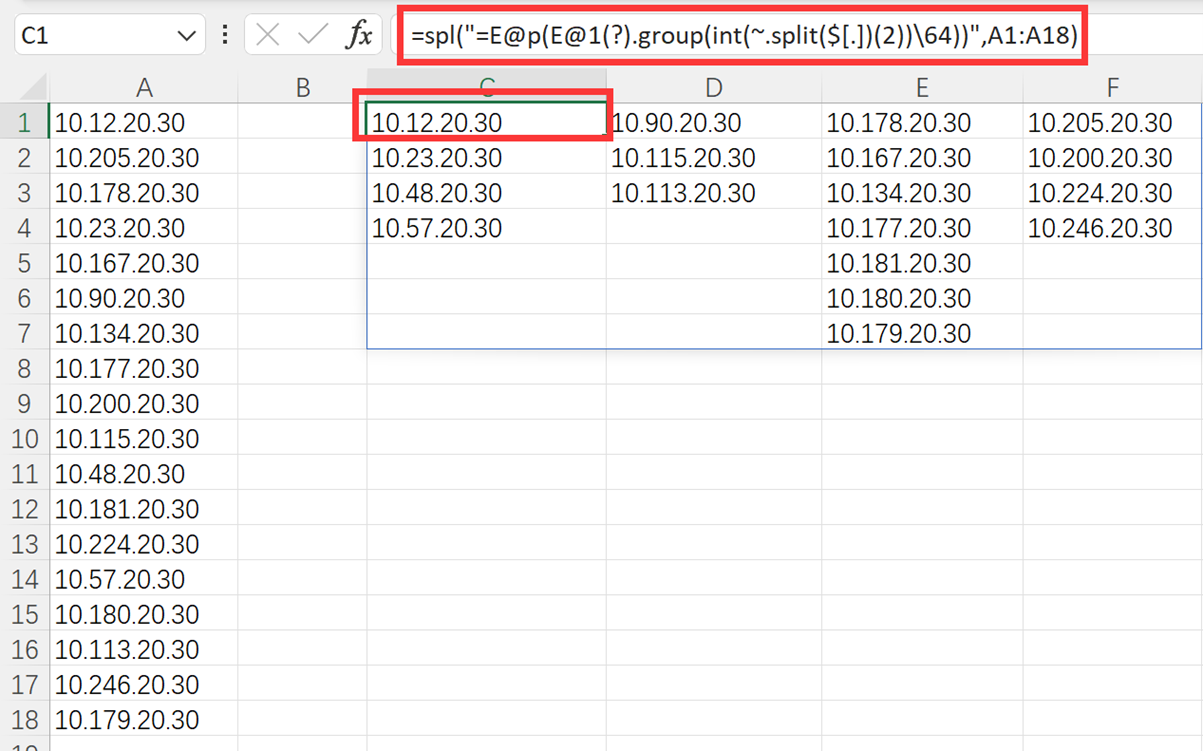Select column D header
This screenshot has height=751, width=1203.
coord(713,88)
